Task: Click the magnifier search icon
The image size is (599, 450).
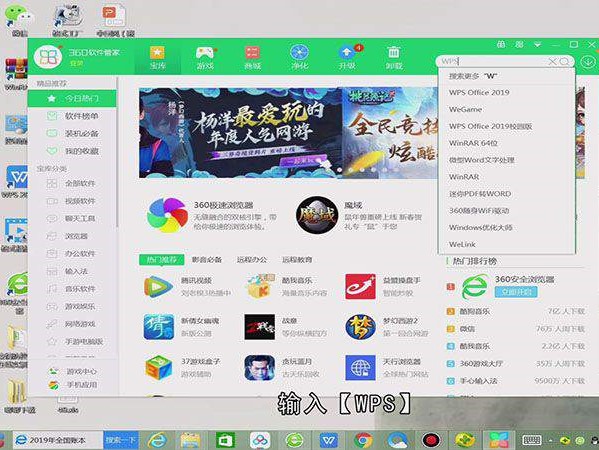Action: coord(565,61)
